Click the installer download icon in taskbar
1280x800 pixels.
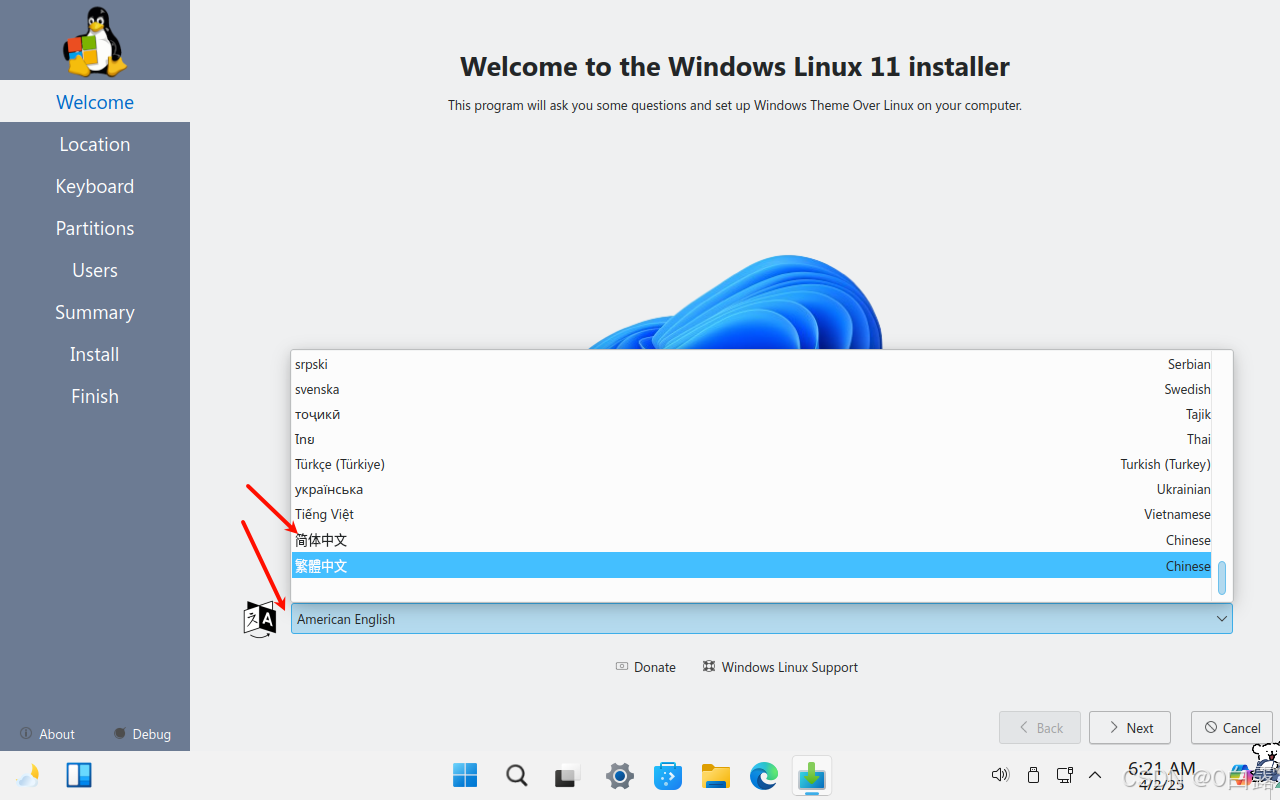point(812,776)
